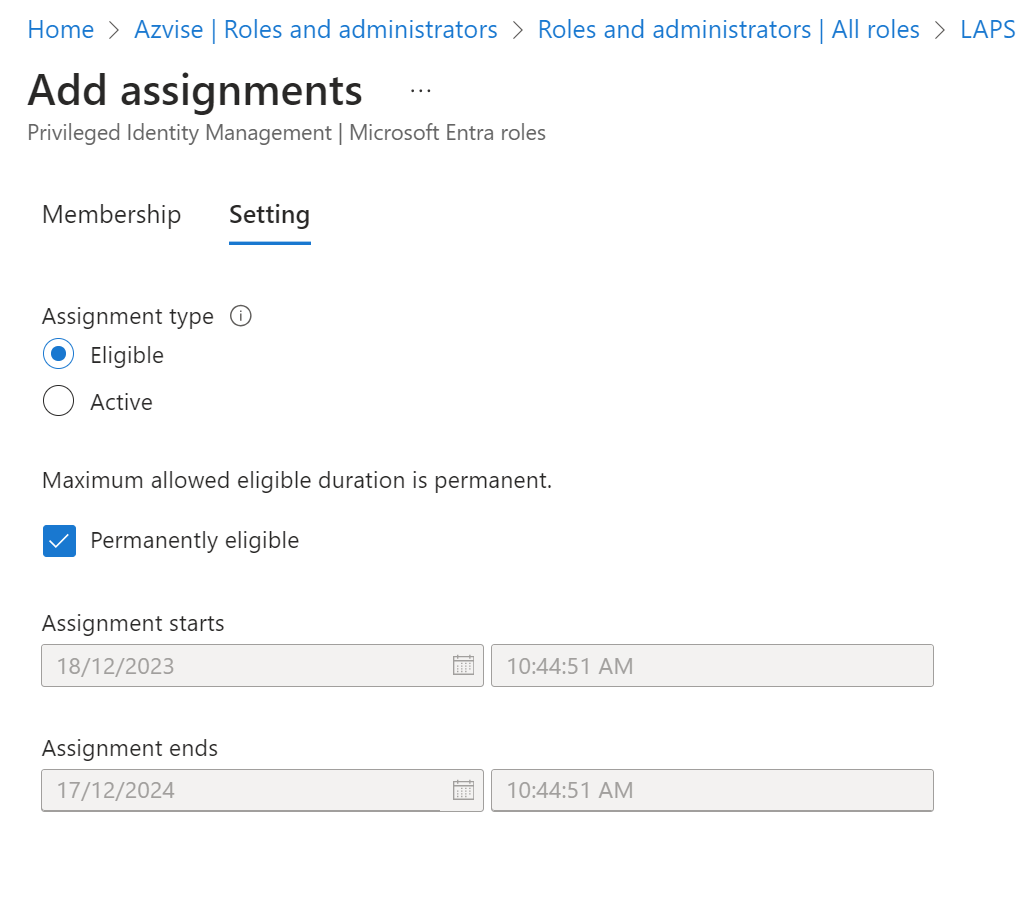1024x913 pixels.
Task: Switch to the Setting tab
Action: [x=269, y=214]
